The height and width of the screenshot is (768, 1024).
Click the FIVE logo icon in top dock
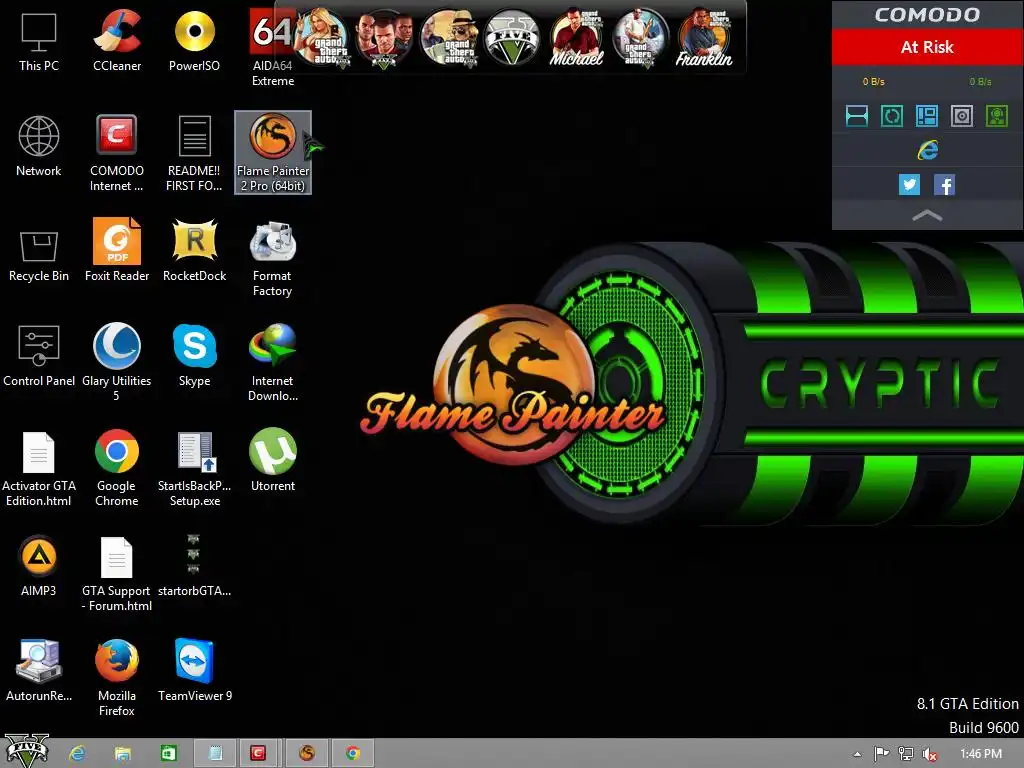click(x=512, y=37)
